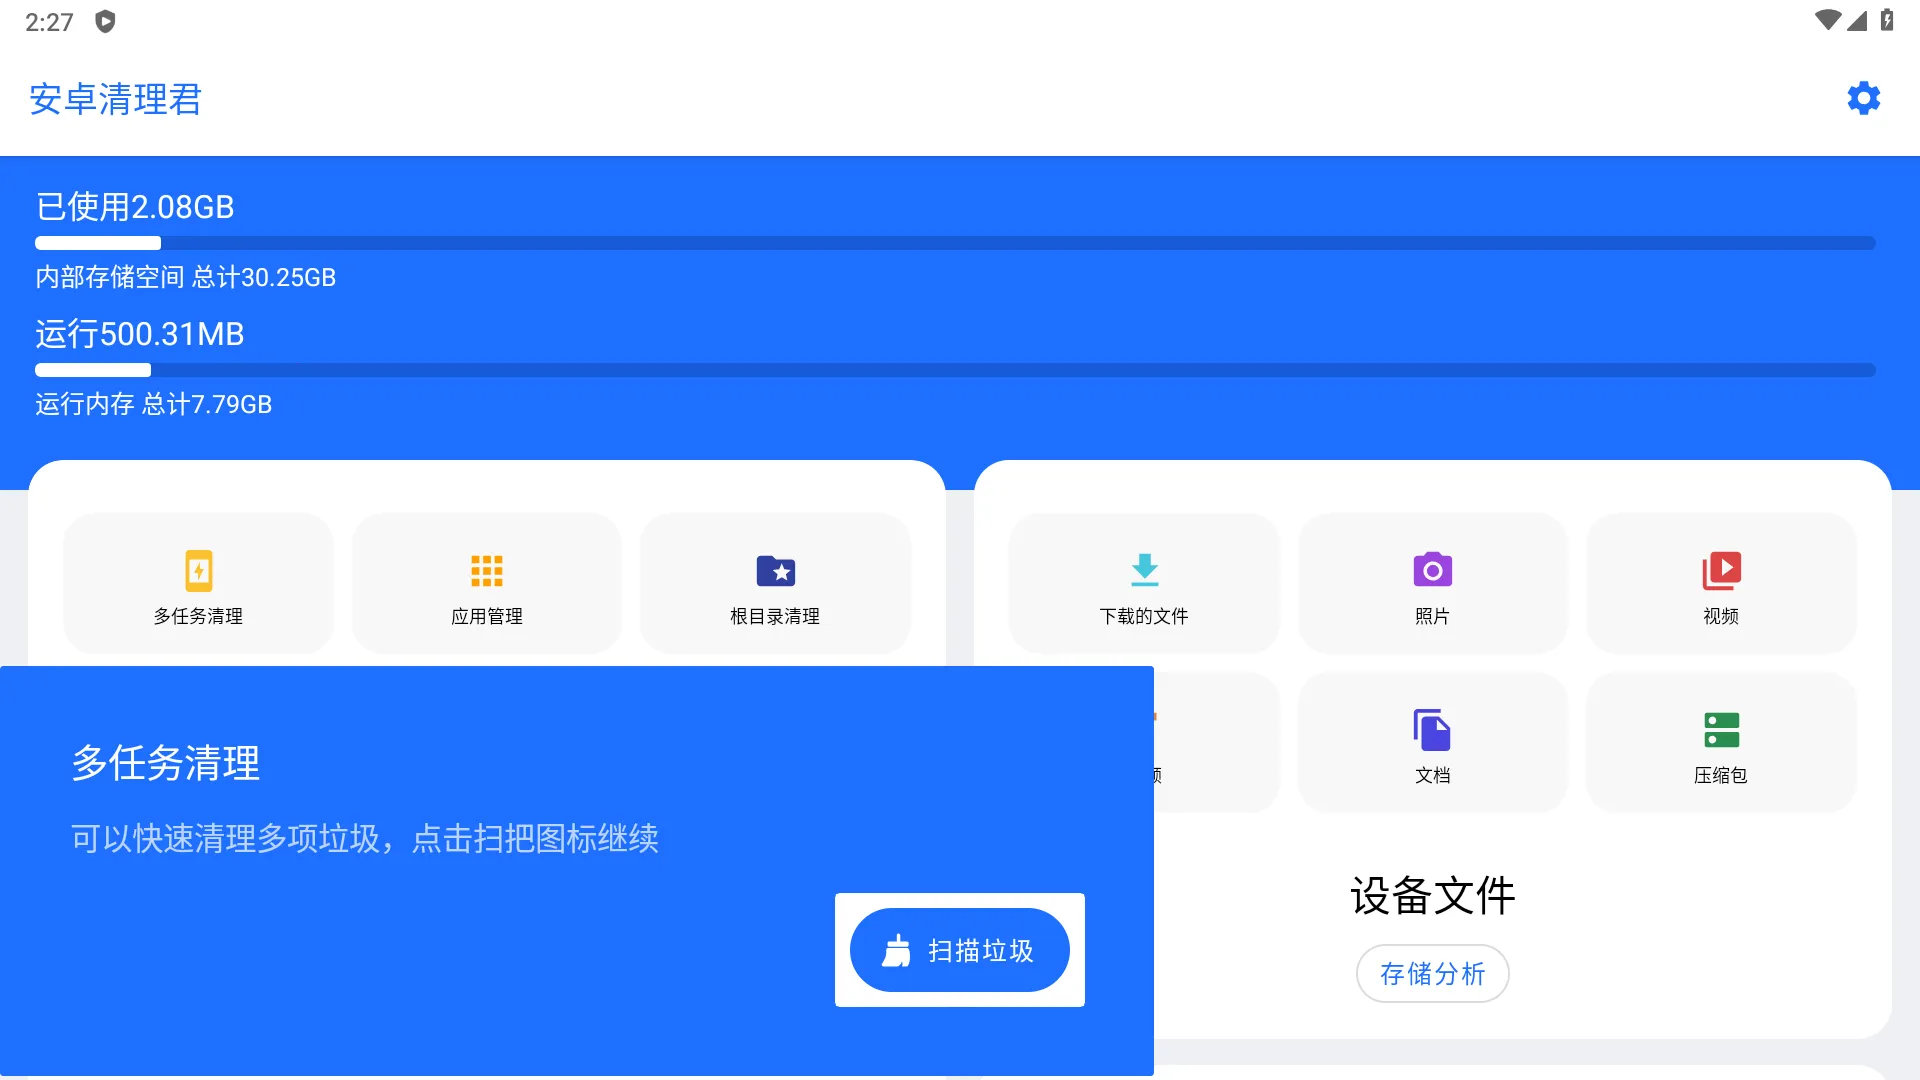This screenshot has height=1080, width=1920.
Task: Click the internal storage usage progress bar
Action: tap(955, 243)
